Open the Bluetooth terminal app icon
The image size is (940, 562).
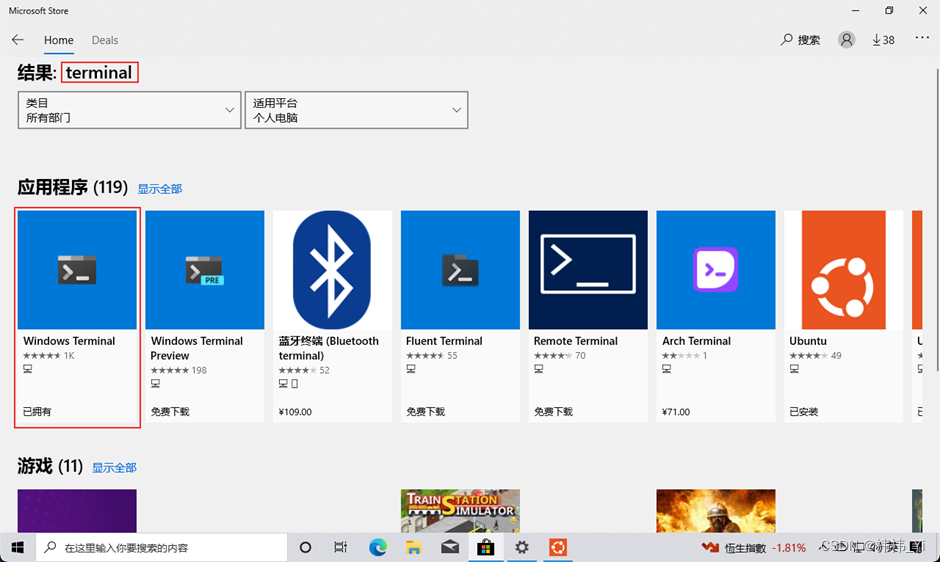[x=332, y=269]
